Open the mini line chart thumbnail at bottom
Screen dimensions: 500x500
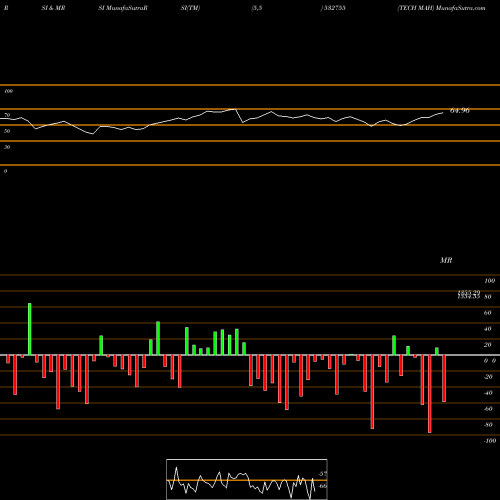tap(247, 479)
